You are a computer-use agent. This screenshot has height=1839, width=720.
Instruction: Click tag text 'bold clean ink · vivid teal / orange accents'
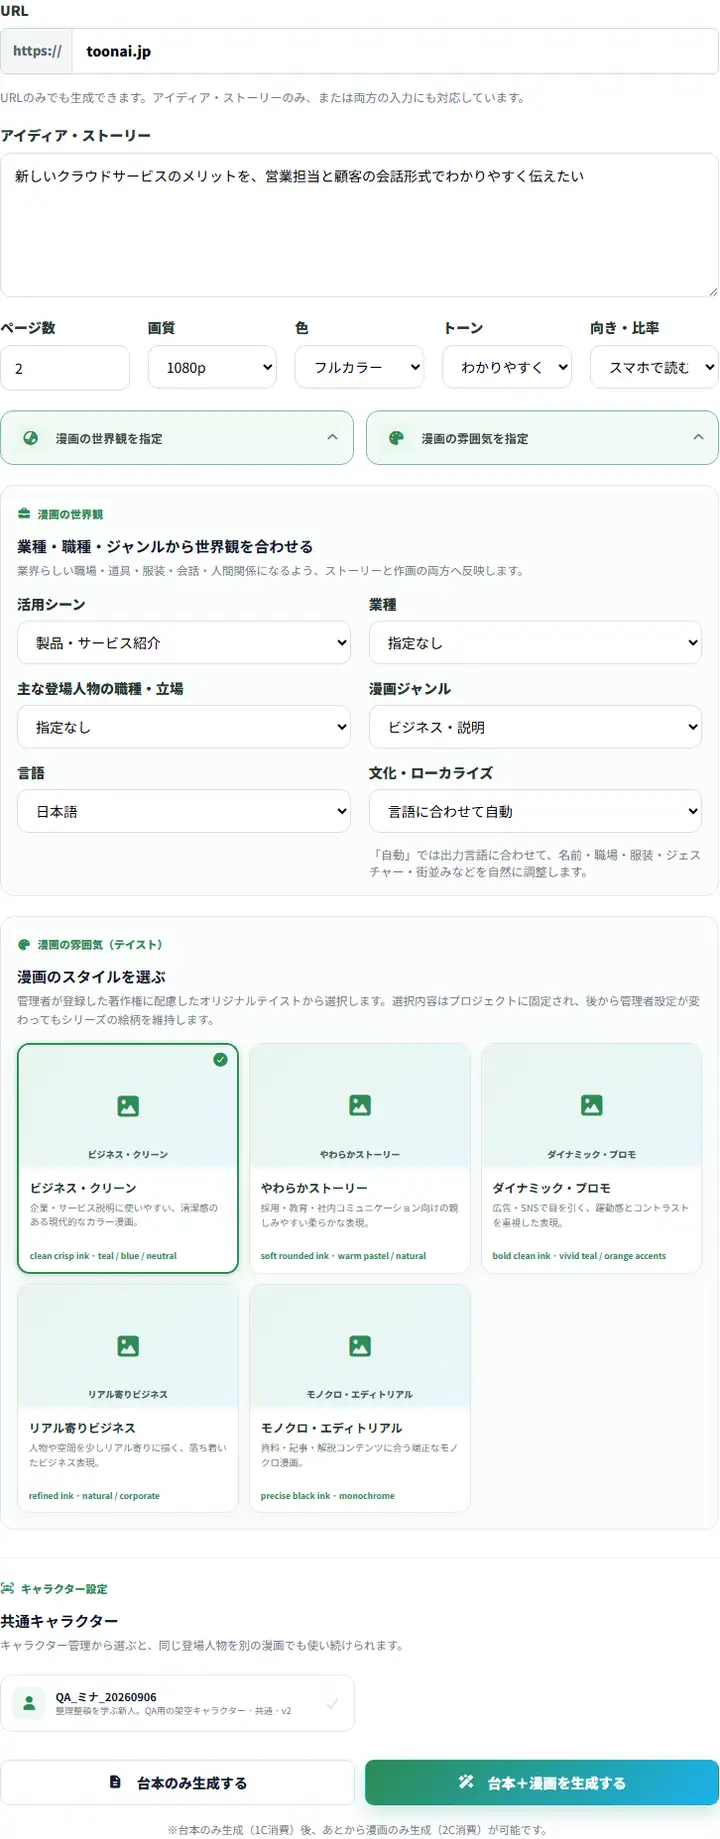tap(579, 1256)
